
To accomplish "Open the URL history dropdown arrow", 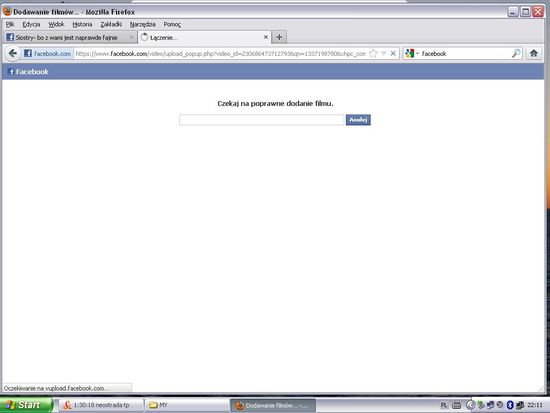I will coord(384,53).
